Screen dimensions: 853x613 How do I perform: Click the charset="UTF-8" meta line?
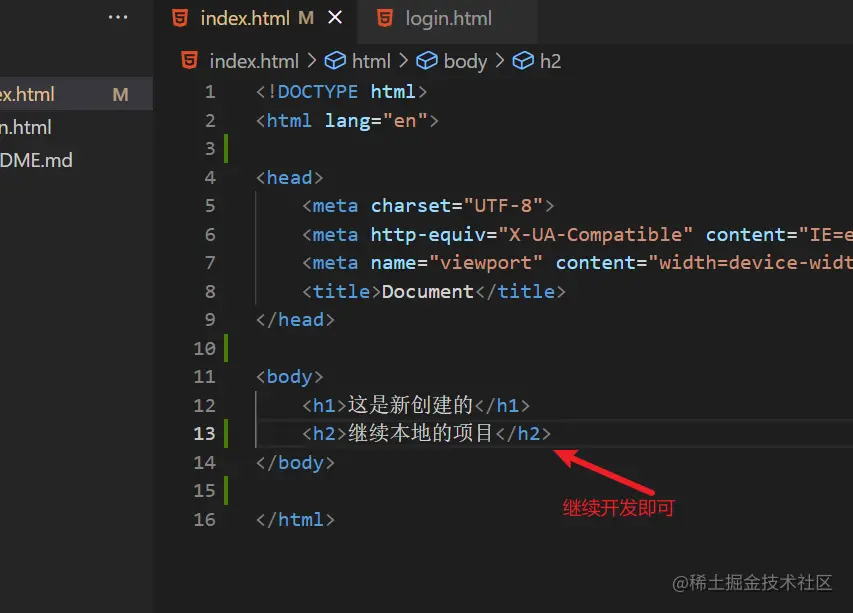pos(428,206)
